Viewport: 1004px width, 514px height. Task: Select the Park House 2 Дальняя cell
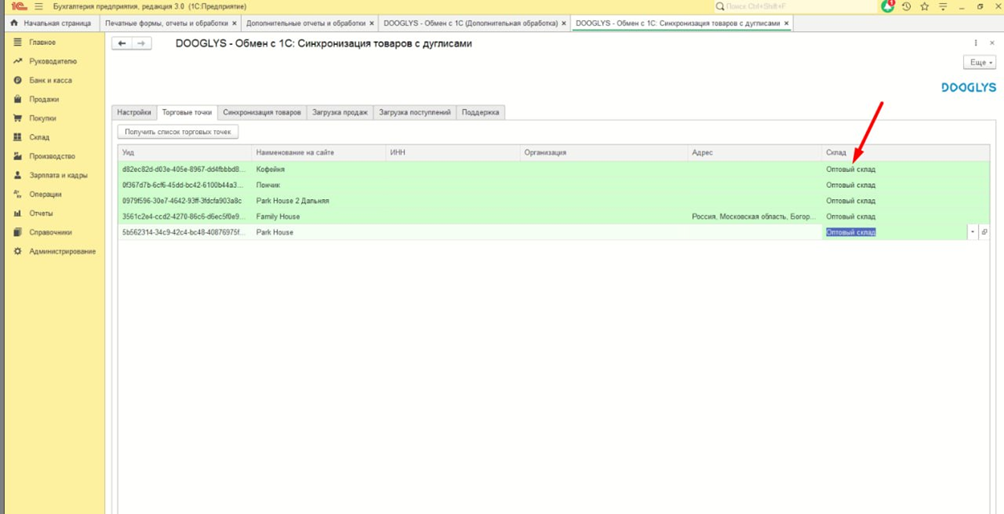(318, 201)
